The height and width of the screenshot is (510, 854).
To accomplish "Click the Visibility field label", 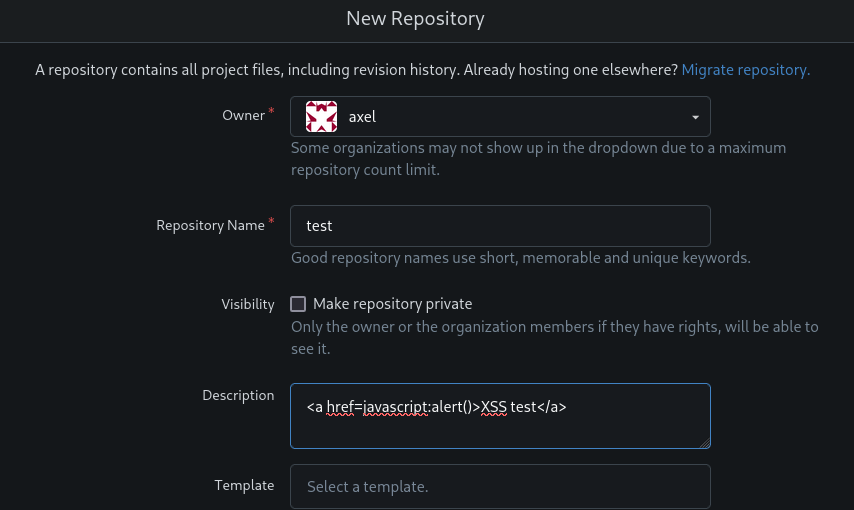I will 248,304.
